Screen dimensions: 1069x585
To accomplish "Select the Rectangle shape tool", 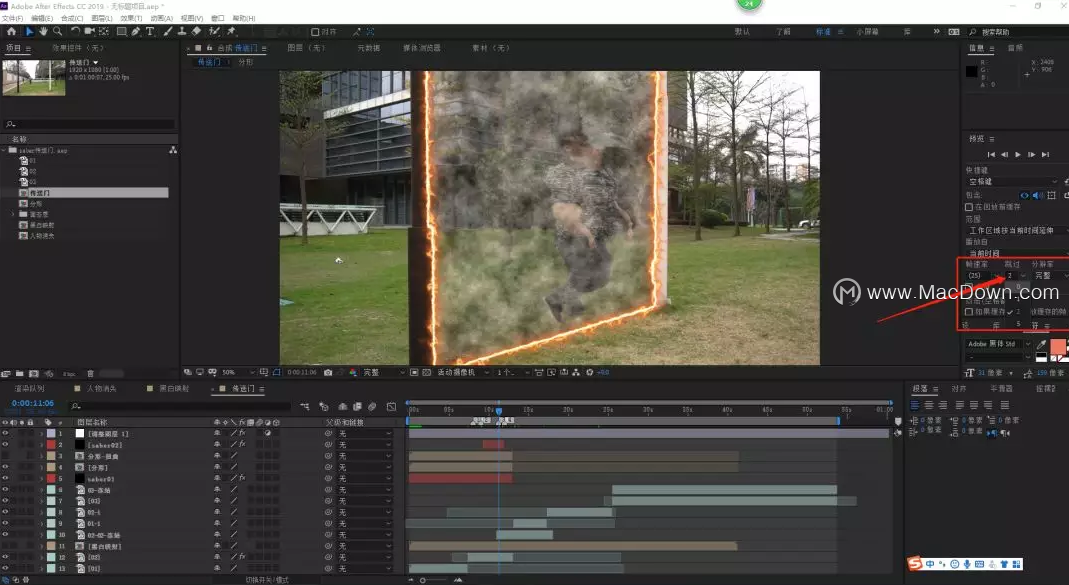I will click(x=121, y=32).
